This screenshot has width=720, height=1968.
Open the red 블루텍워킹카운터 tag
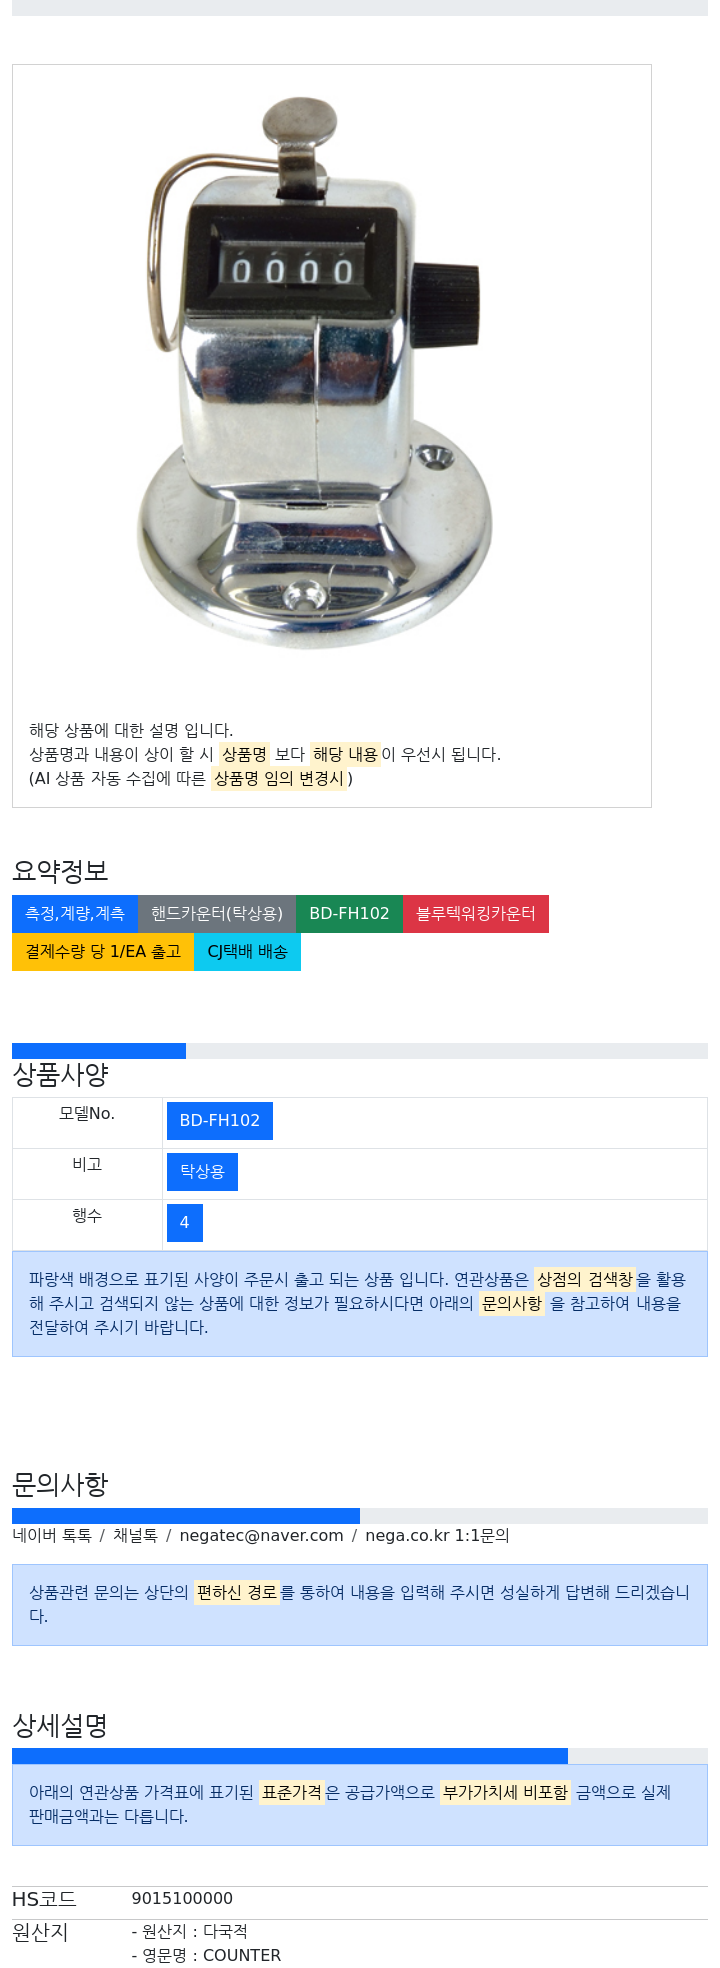[x=476, y=914]
